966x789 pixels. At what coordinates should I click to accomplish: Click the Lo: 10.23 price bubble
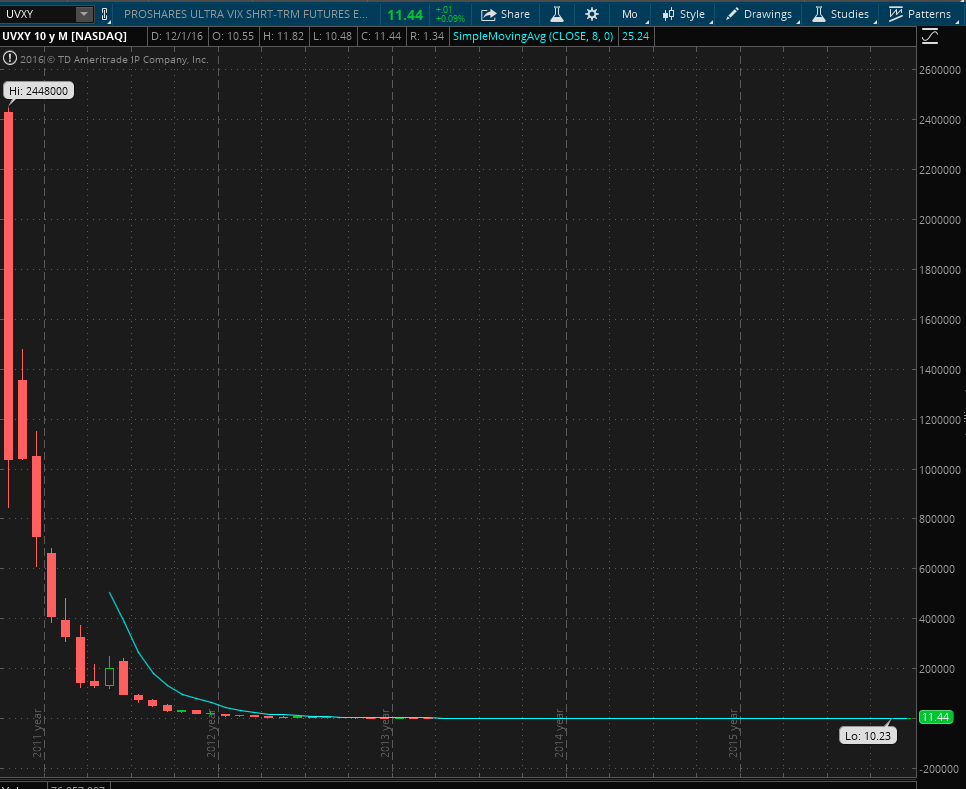[867, 735]
